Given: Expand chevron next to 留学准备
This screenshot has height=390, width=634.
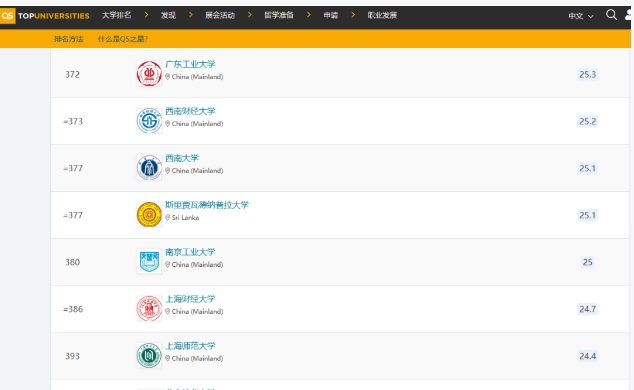Looking at the screenshot, I should [x=309, y=15].
